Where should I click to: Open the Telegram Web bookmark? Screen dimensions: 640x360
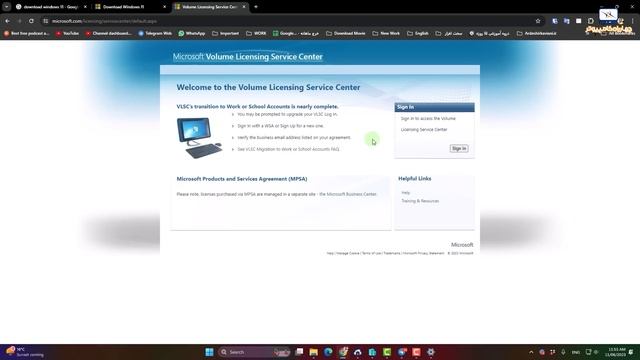click(155, 33)
